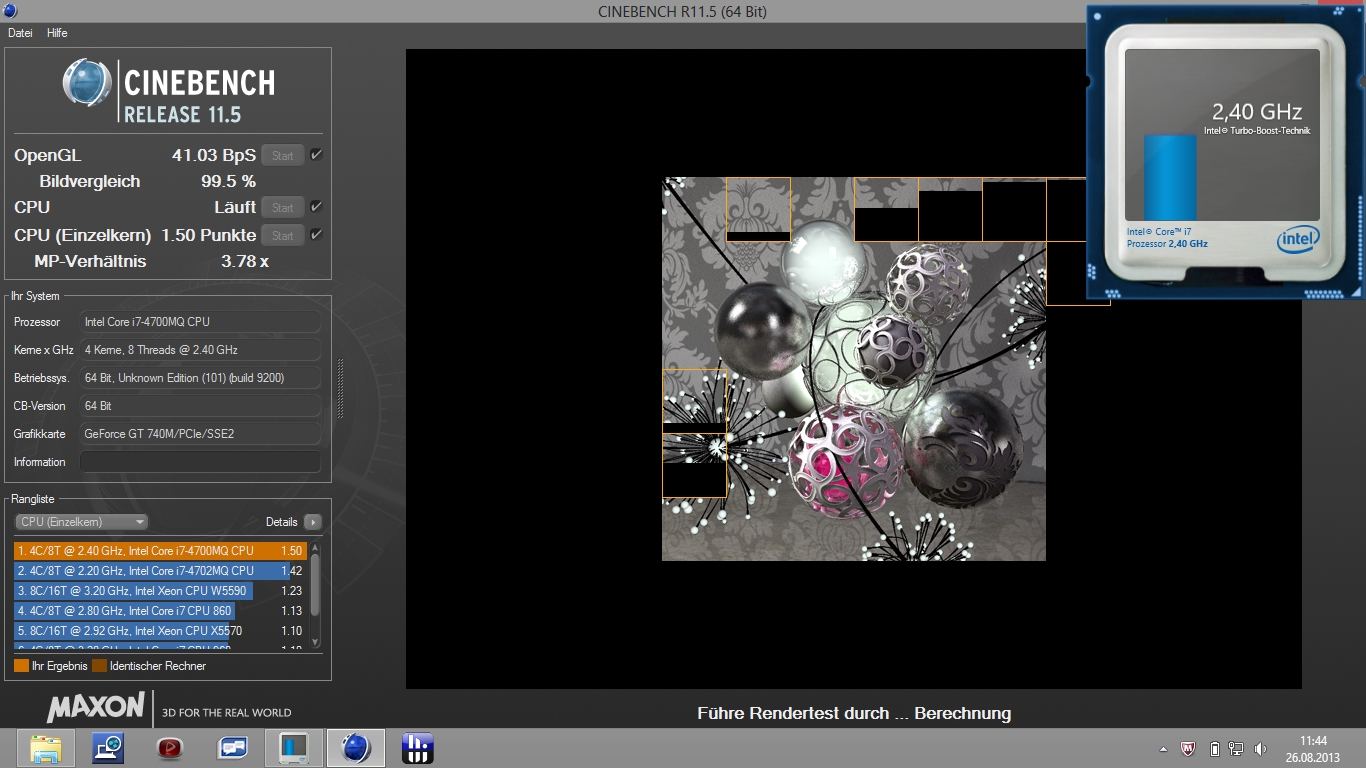Open the volume speaker tray icon
The height and width of the screenshot is (768, 1366).
click(1260, 748)
